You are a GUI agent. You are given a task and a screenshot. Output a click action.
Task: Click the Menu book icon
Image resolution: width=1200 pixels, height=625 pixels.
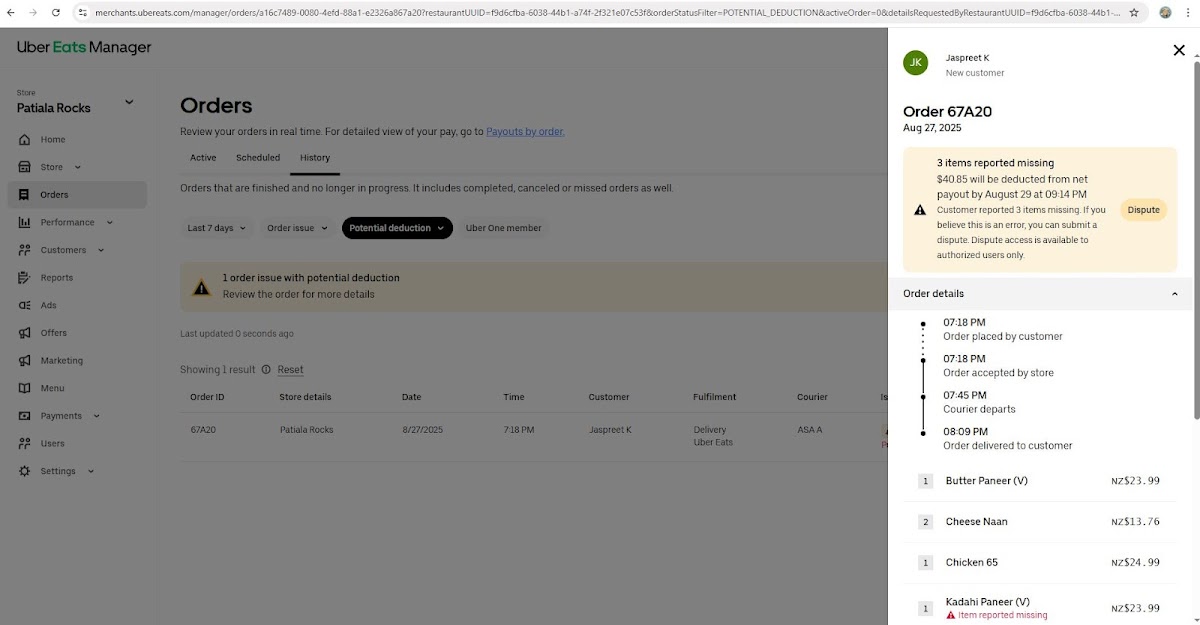click(24, 388)
